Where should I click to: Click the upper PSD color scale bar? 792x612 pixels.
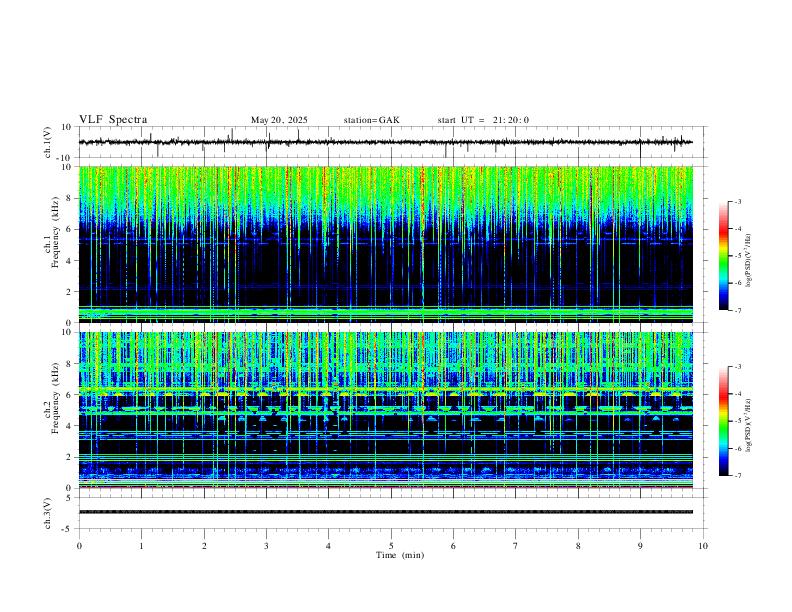coord(724,255)
